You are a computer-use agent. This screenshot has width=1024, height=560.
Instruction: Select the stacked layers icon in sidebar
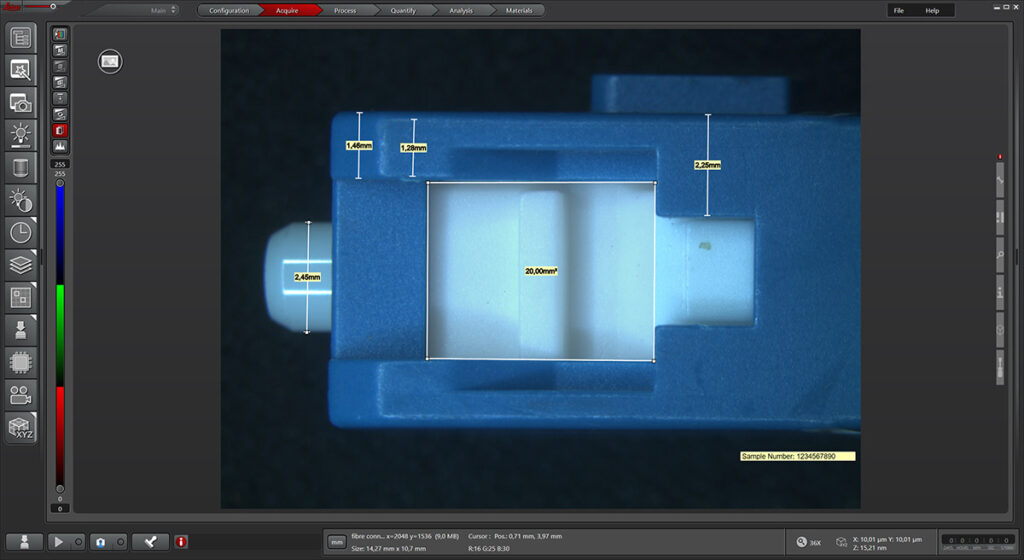point(21,264)
